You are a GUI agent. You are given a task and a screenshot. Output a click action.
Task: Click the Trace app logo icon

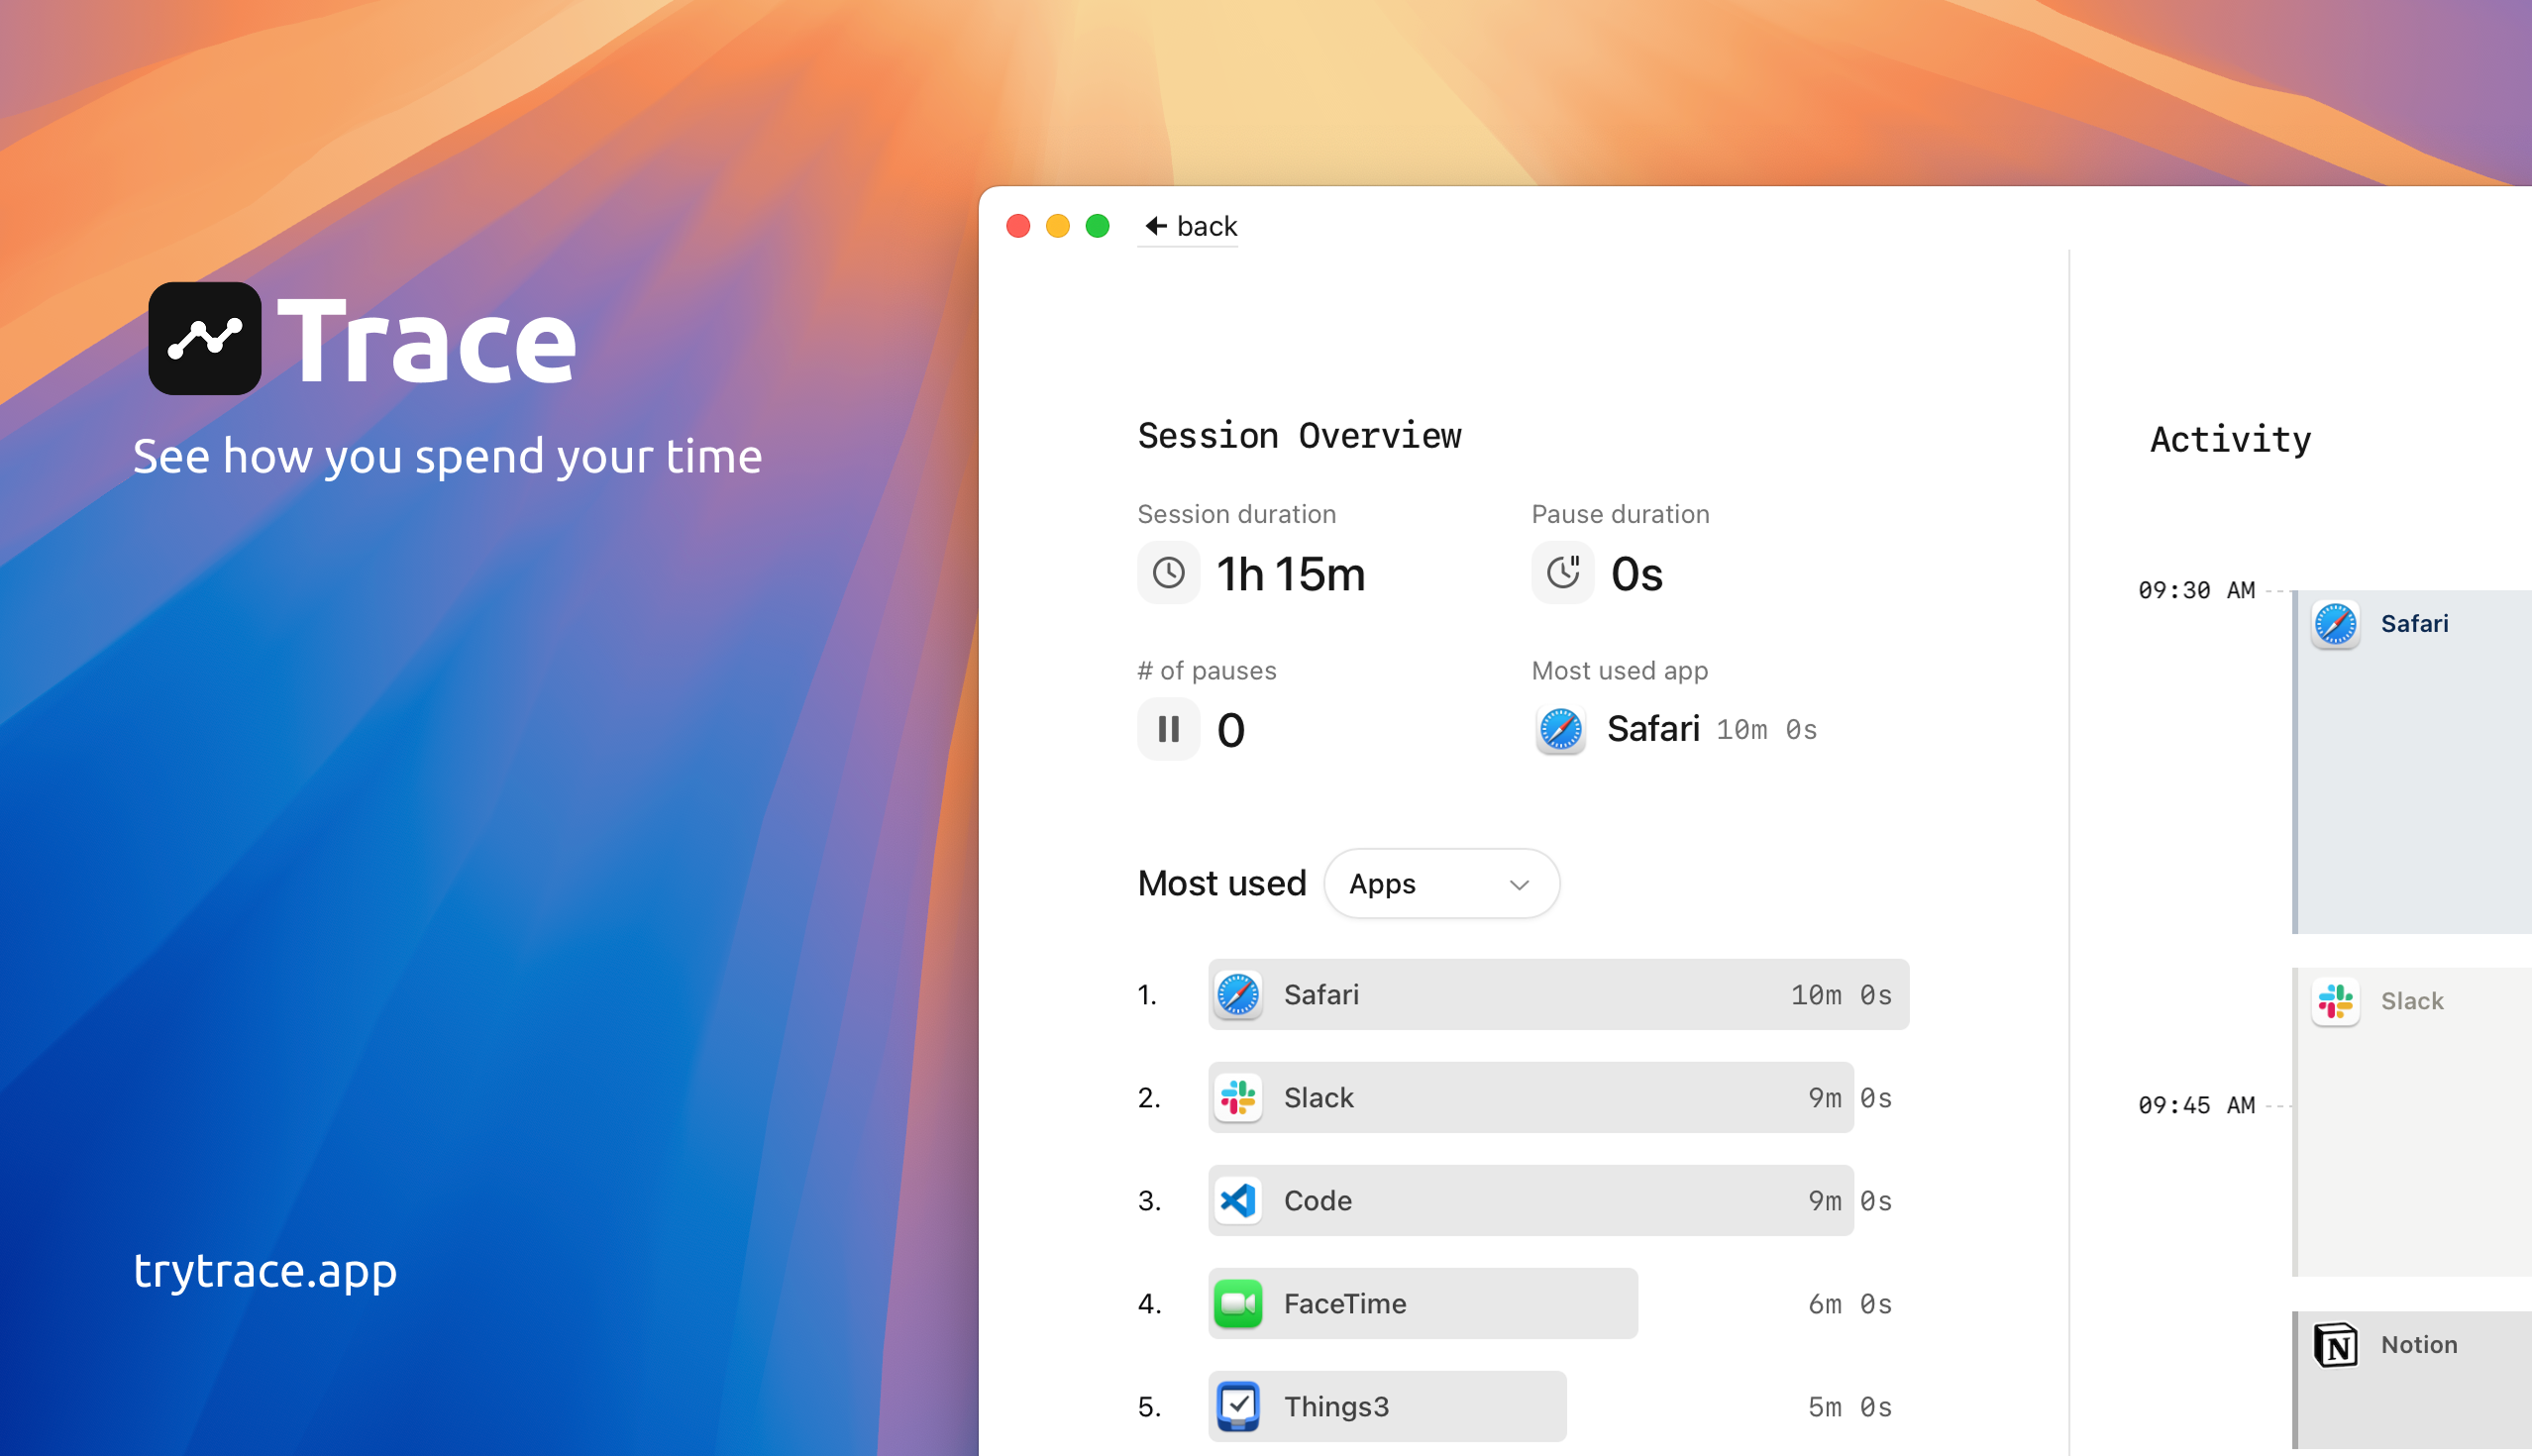click(205, 339)
